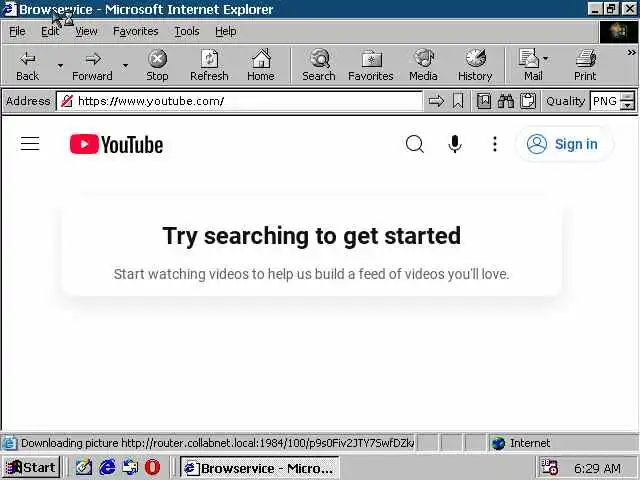Open YouTube settings three-dot menu
The image size is (640, 480).
click(495, 144)
